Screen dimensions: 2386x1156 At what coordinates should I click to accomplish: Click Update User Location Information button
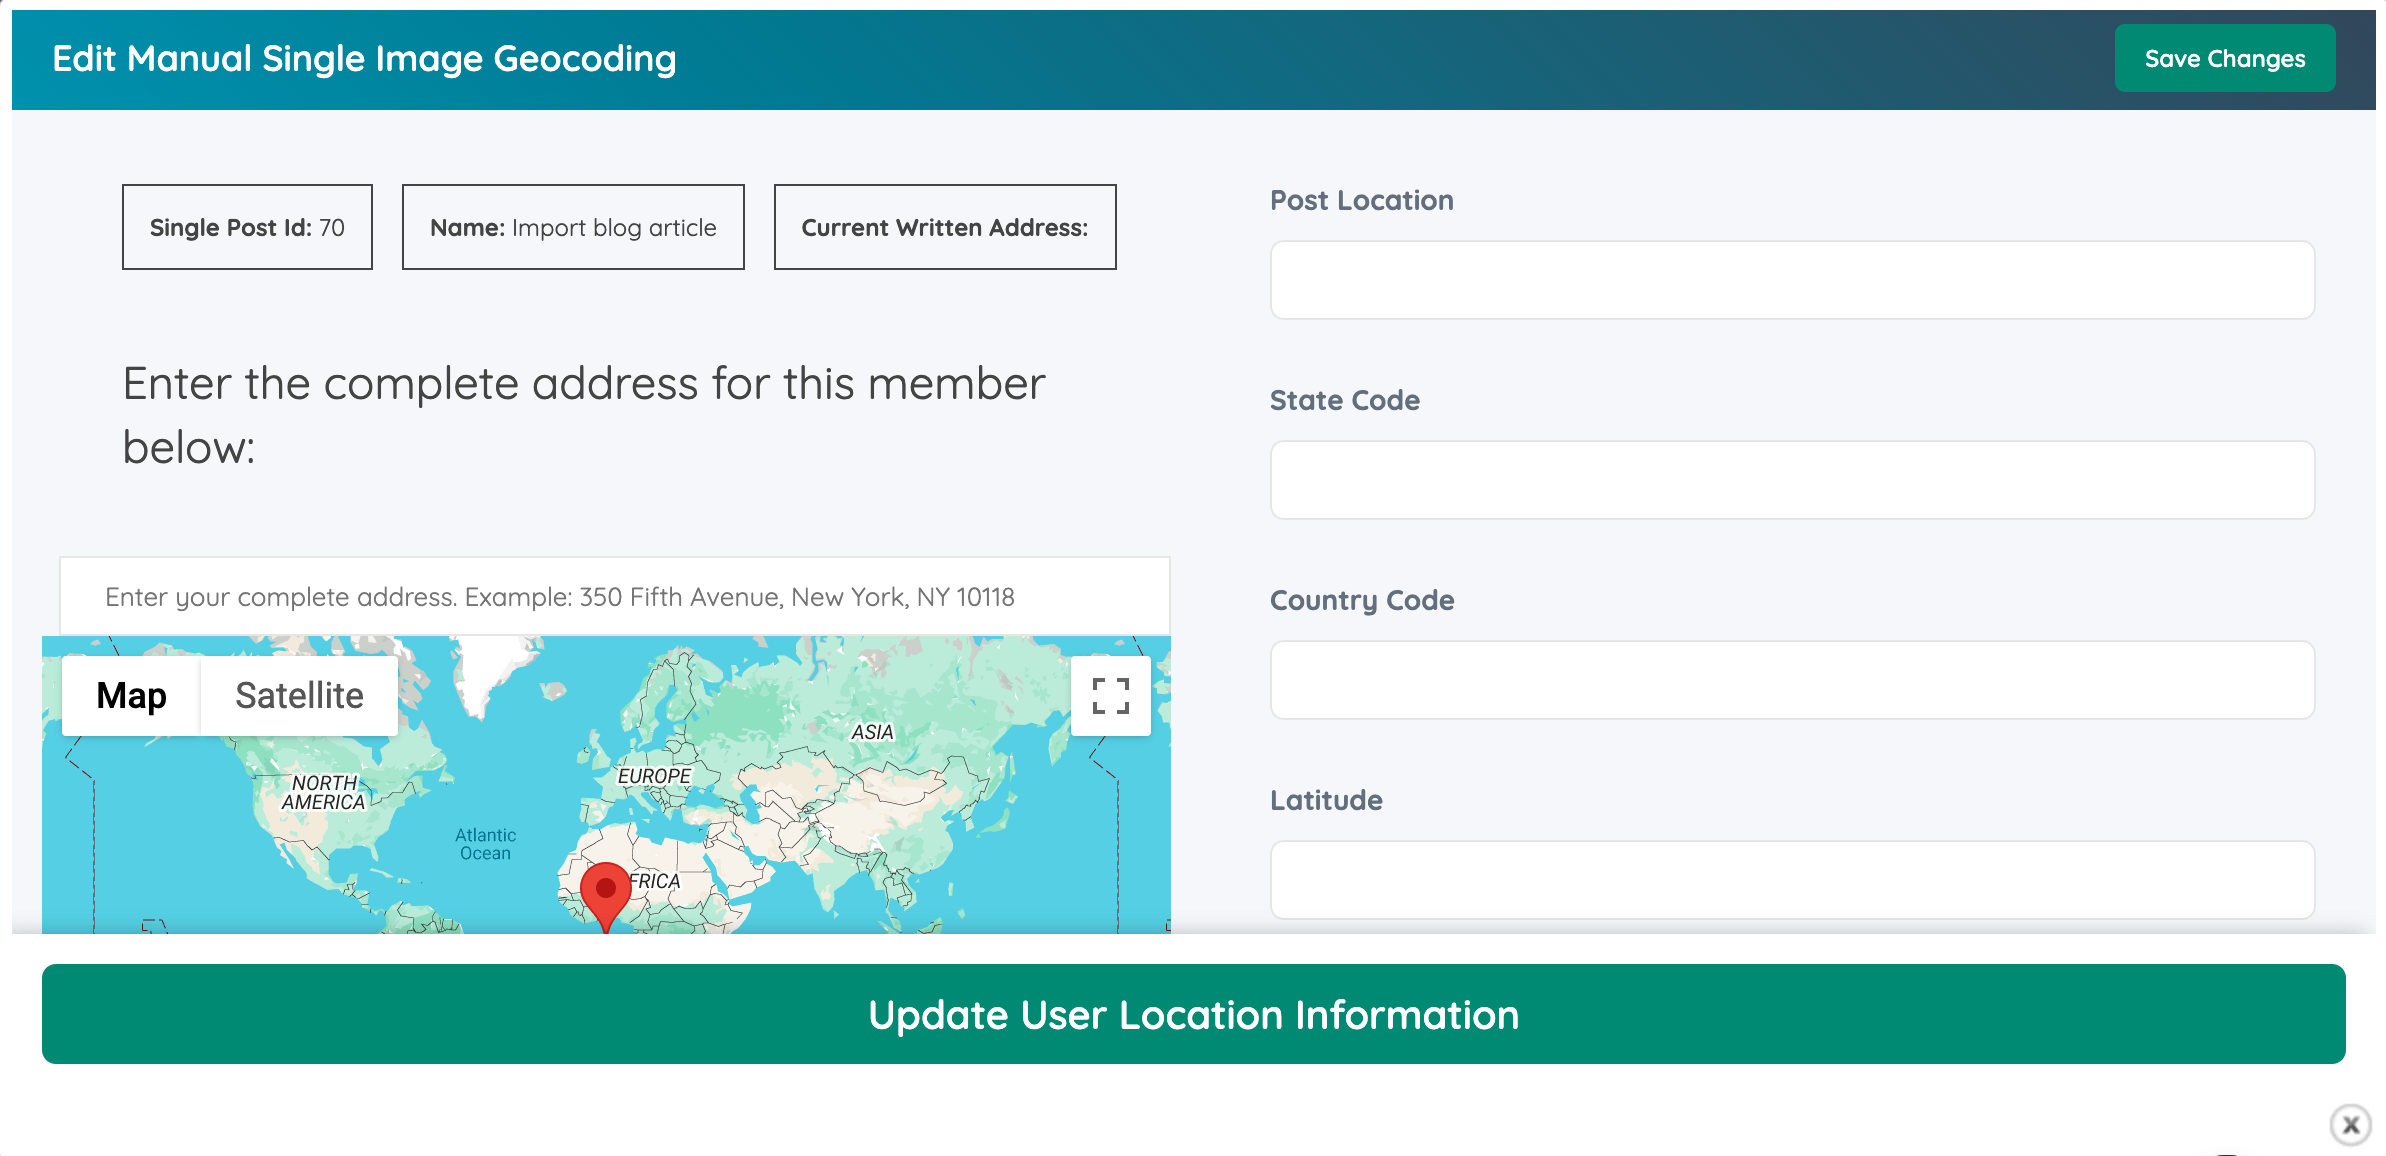1193,1015
